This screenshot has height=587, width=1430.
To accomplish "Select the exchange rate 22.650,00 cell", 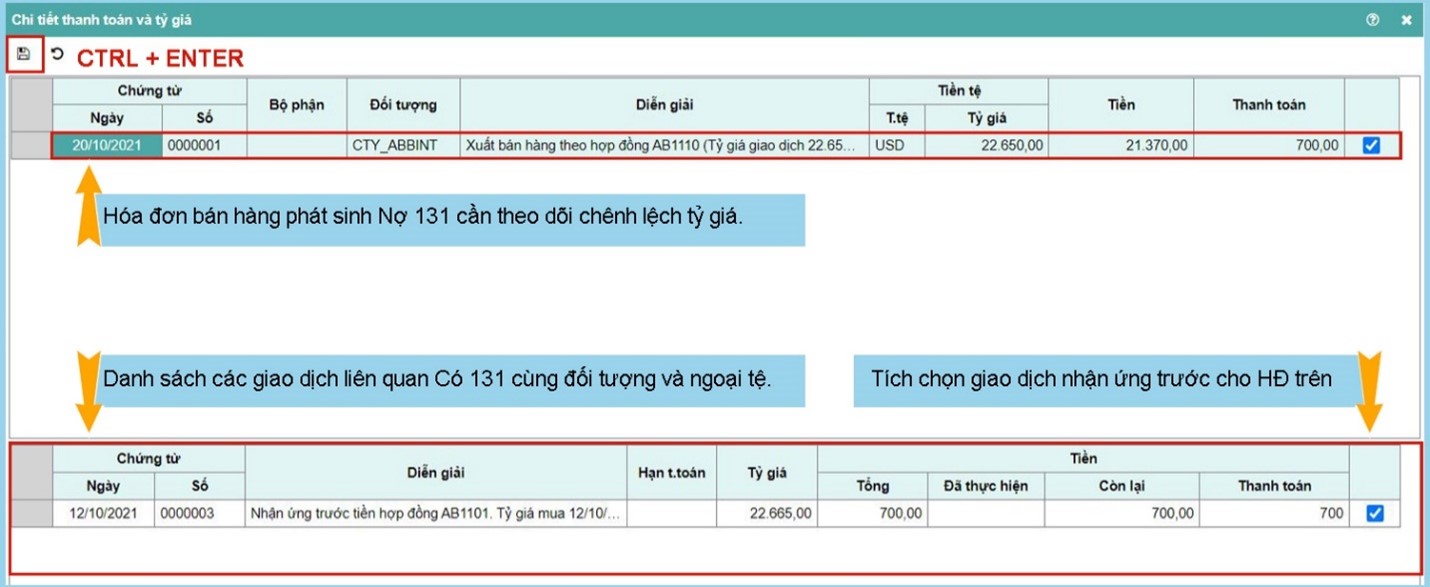I will coord(985,146).
